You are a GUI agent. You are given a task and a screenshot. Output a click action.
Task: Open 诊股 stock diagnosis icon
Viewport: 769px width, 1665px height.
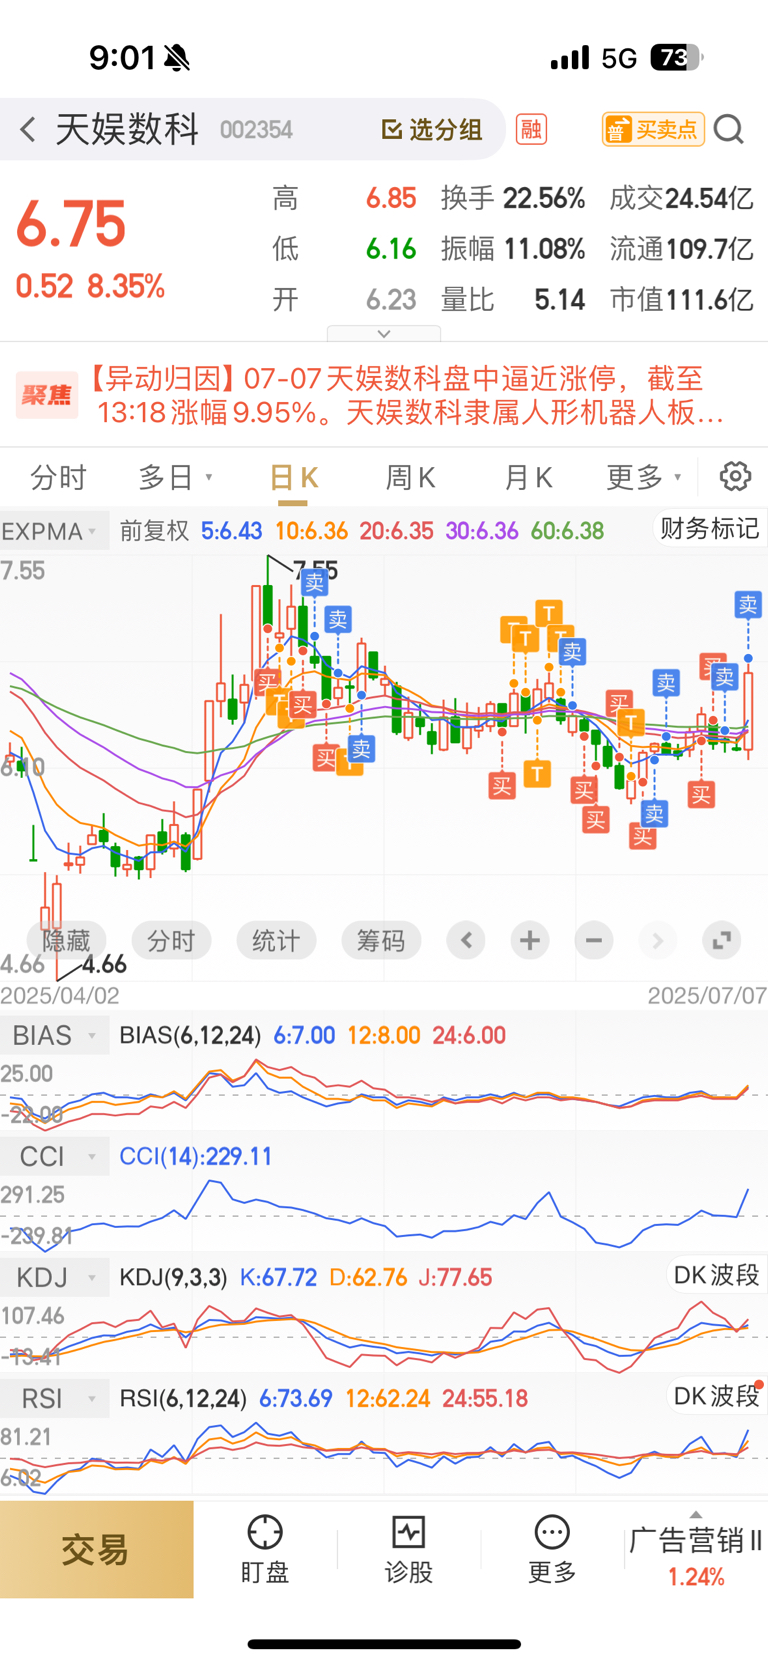pyautogui.click(x=409, y=1549)
